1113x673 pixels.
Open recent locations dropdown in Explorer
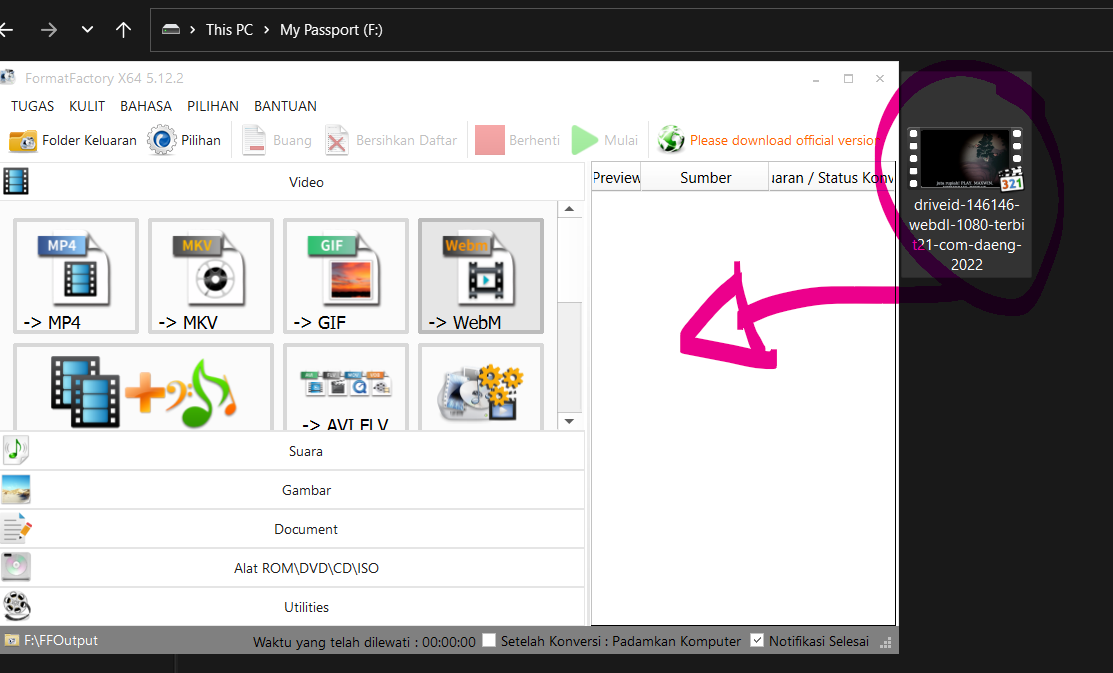[x=87, y=30]
